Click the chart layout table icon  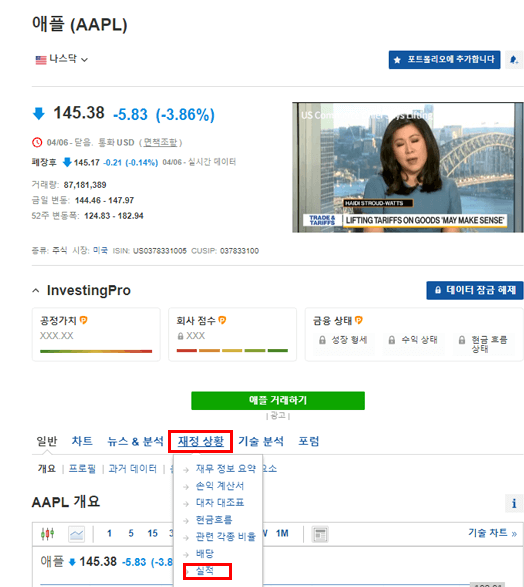(320, 534)
